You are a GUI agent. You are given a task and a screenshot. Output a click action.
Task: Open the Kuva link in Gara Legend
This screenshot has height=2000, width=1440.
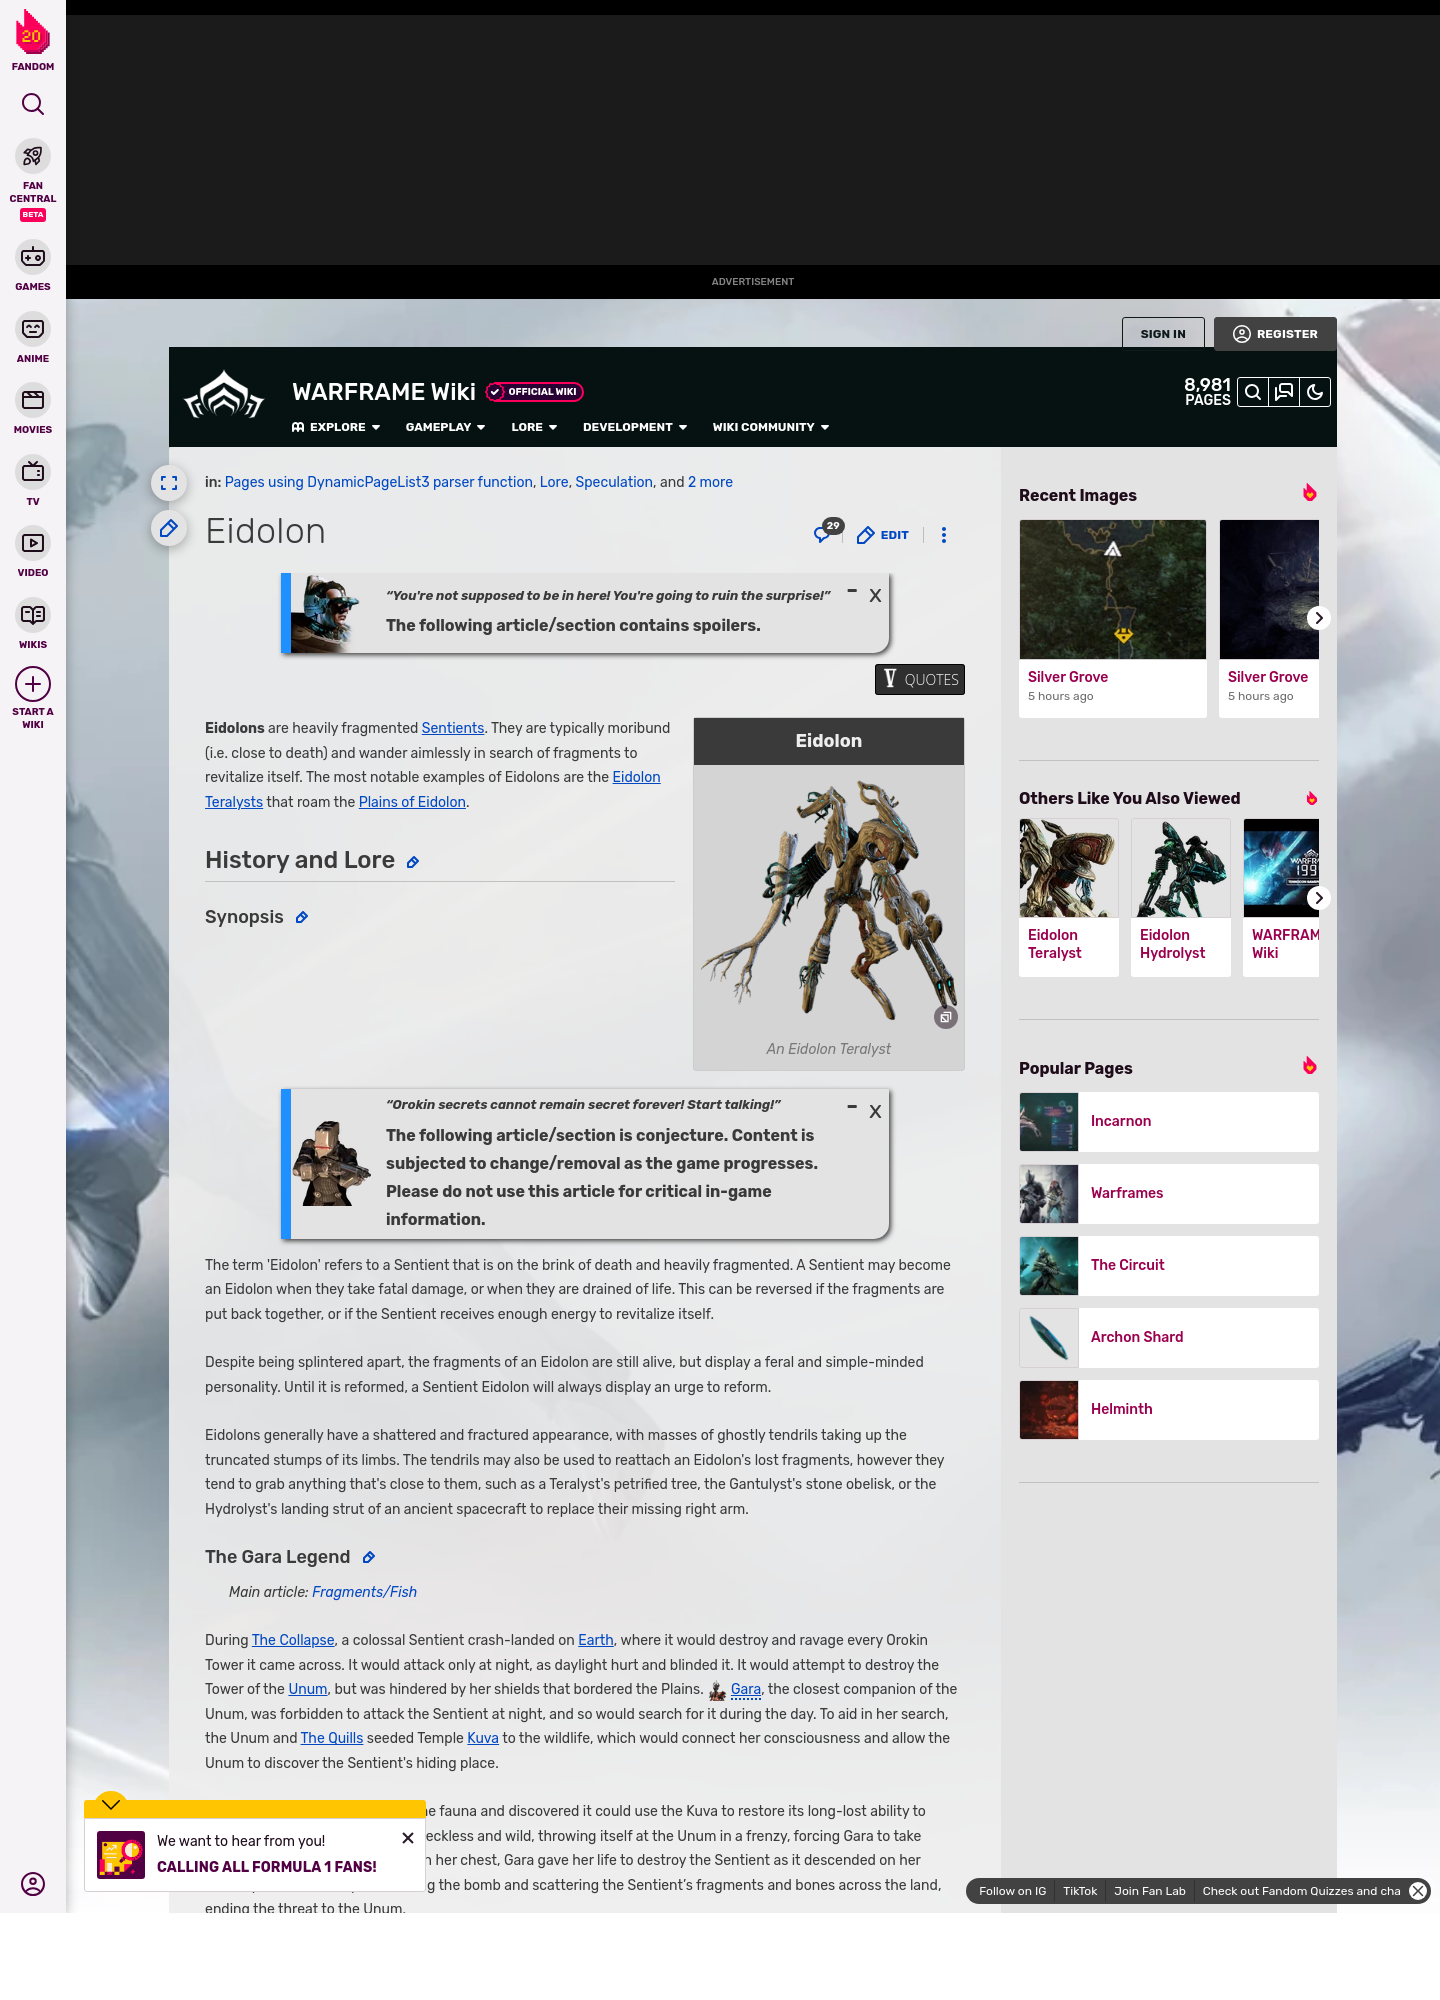pos(483,1738)
